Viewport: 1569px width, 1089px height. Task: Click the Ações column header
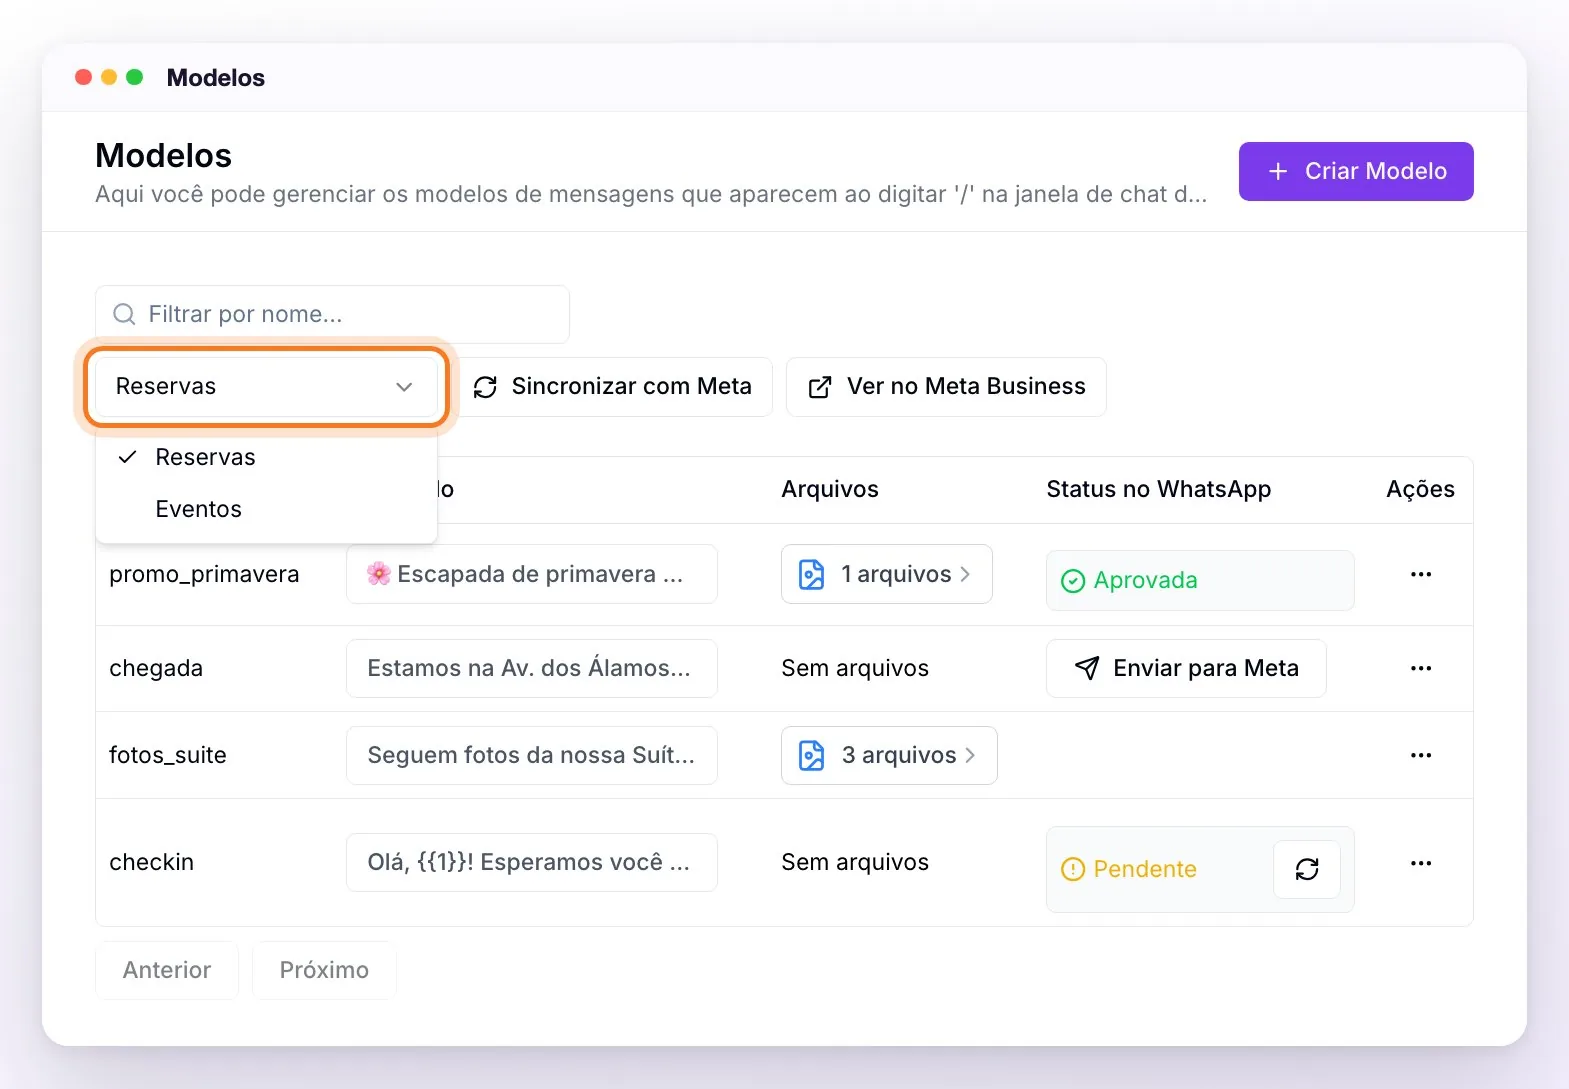(x=1420, y=489)
